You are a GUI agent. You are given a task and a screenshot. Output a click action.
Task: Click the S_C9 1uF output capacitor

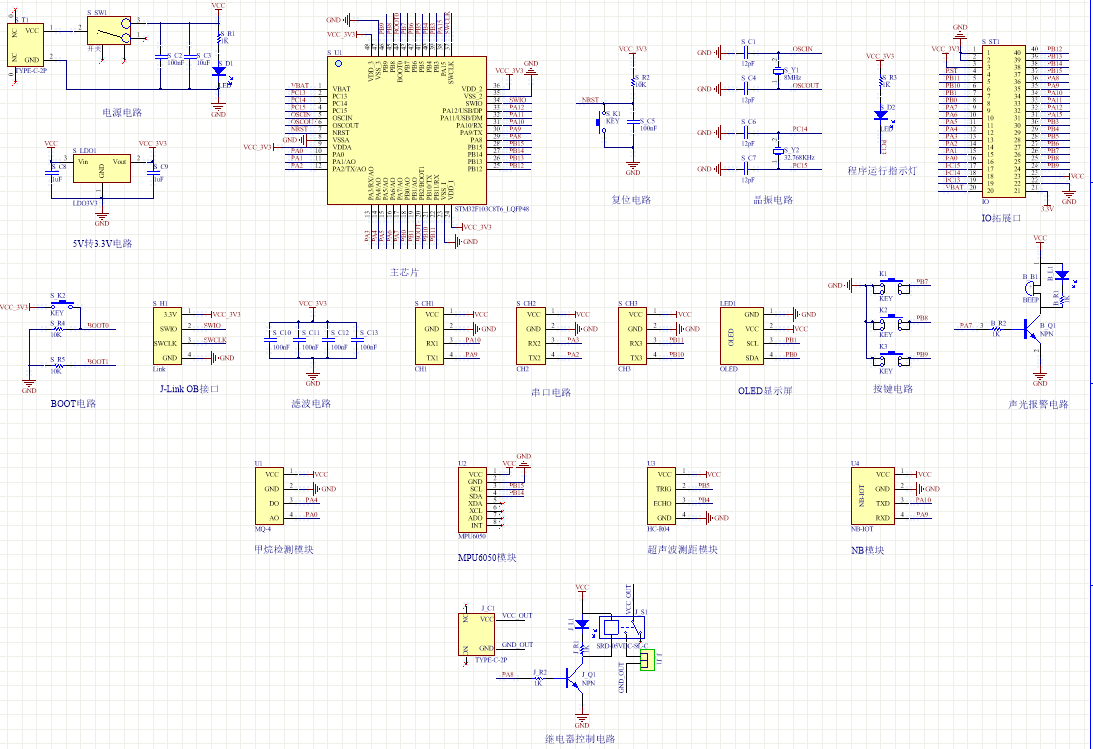click(153, 172)
